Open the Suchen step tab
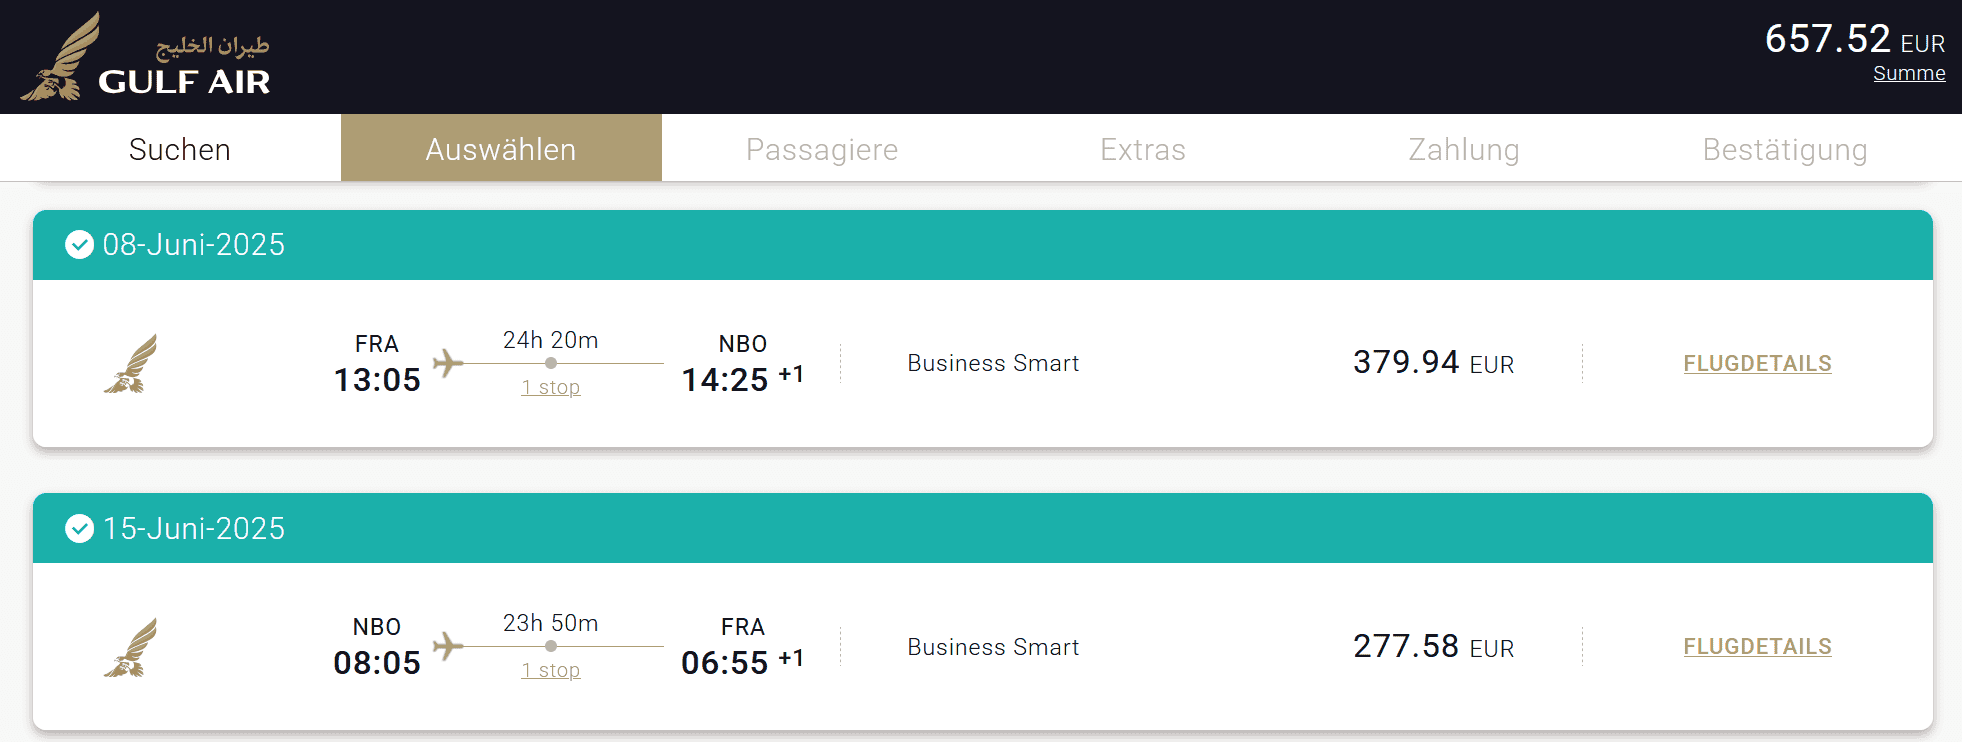1962x742 pixels. tap(180, 149)
